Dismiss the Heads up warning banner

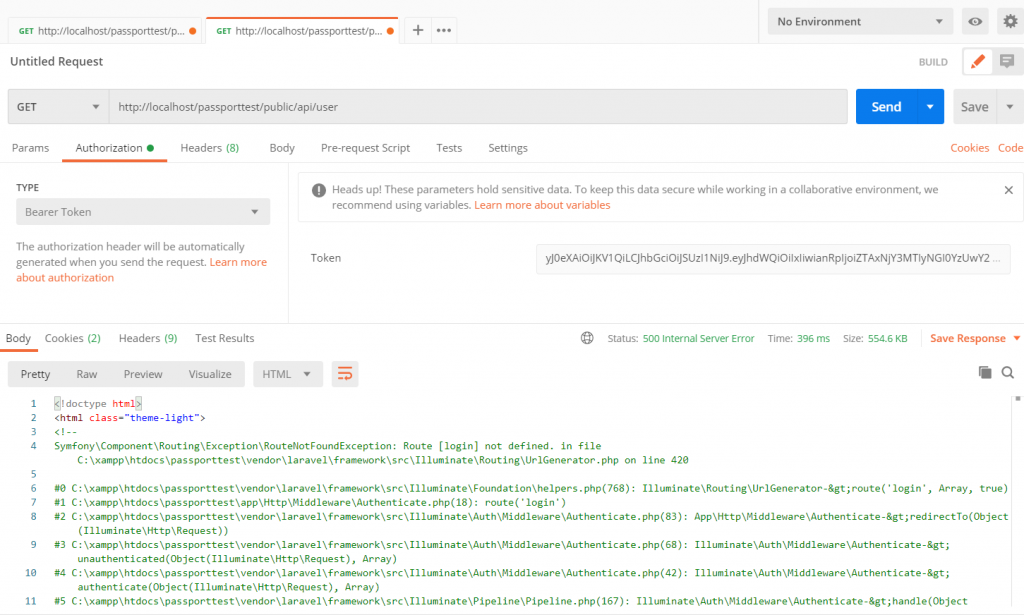tap(1008, 190)
